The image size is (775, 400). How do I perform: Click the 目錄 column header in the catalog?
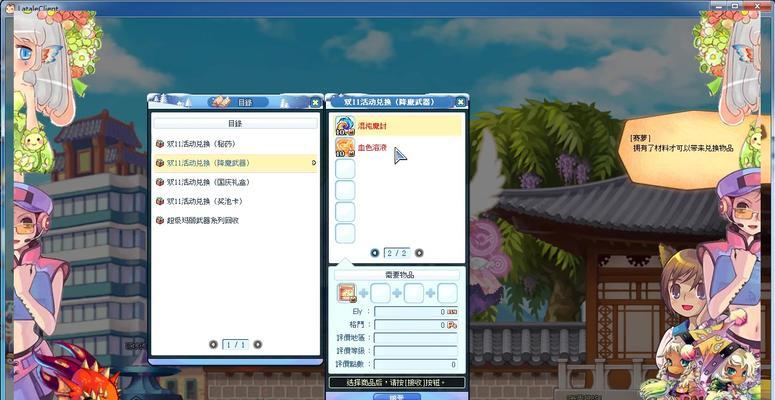coord(235,124)
